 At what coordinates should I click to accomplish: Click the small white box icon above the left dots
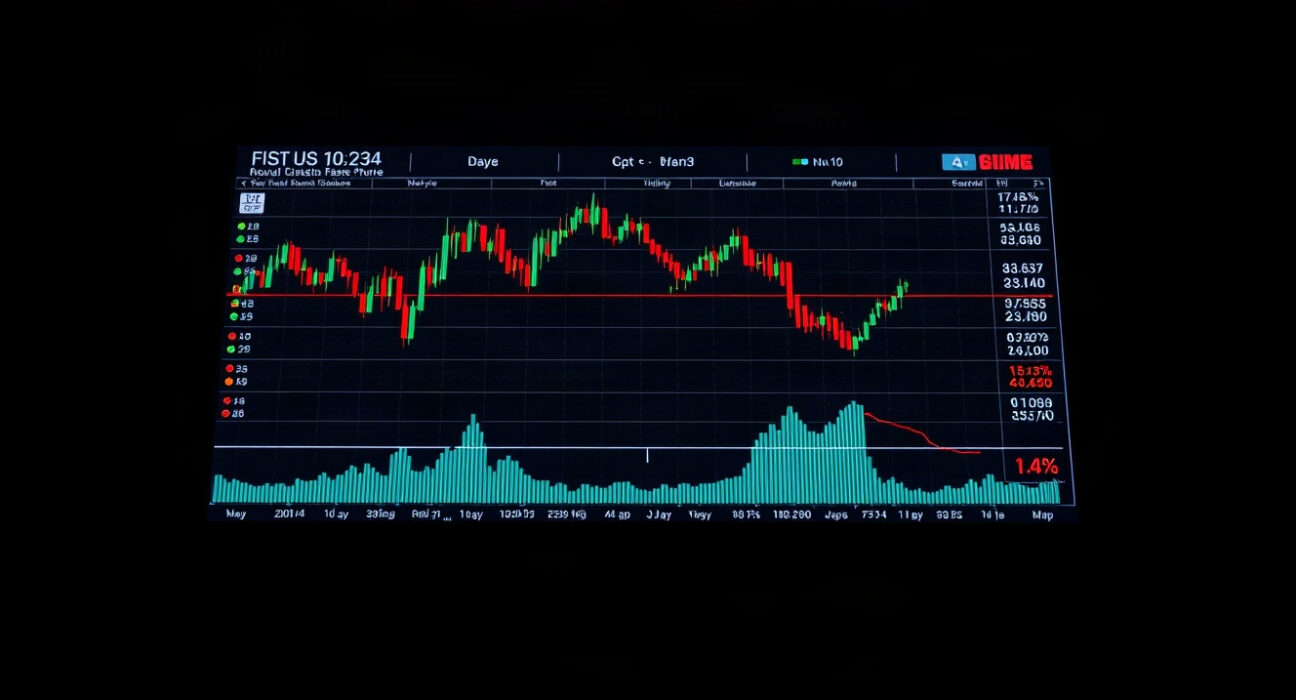click(x=252, y=204)
